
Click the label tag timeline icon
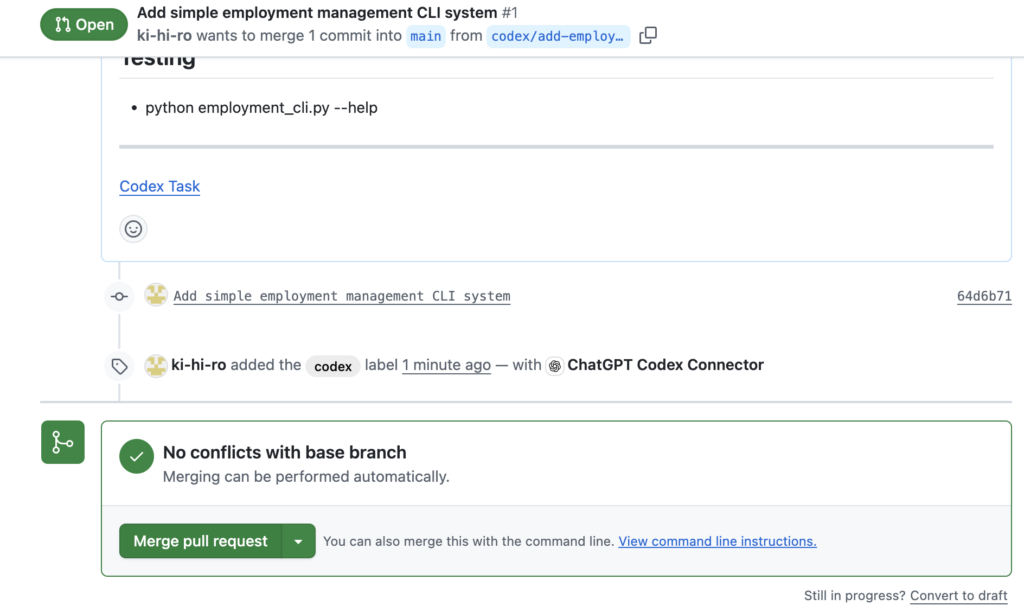tap(120, 366)
